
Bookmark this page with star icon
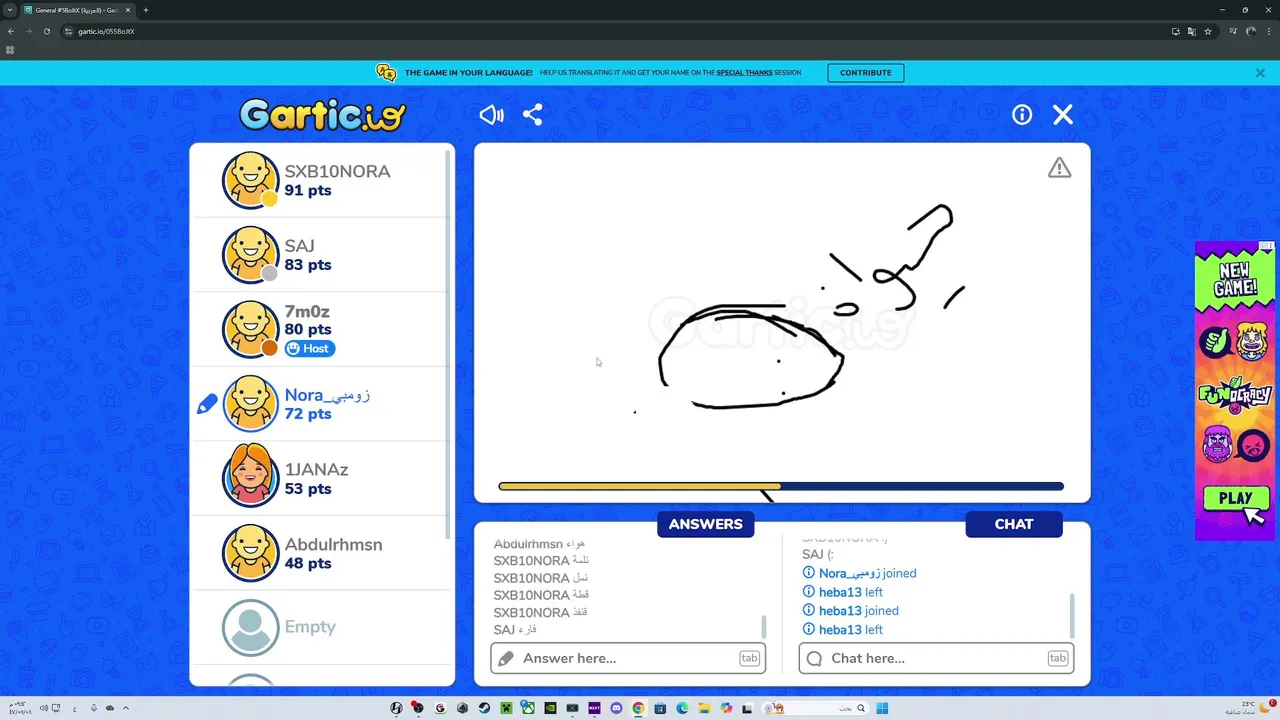(x=1207, y=31)
